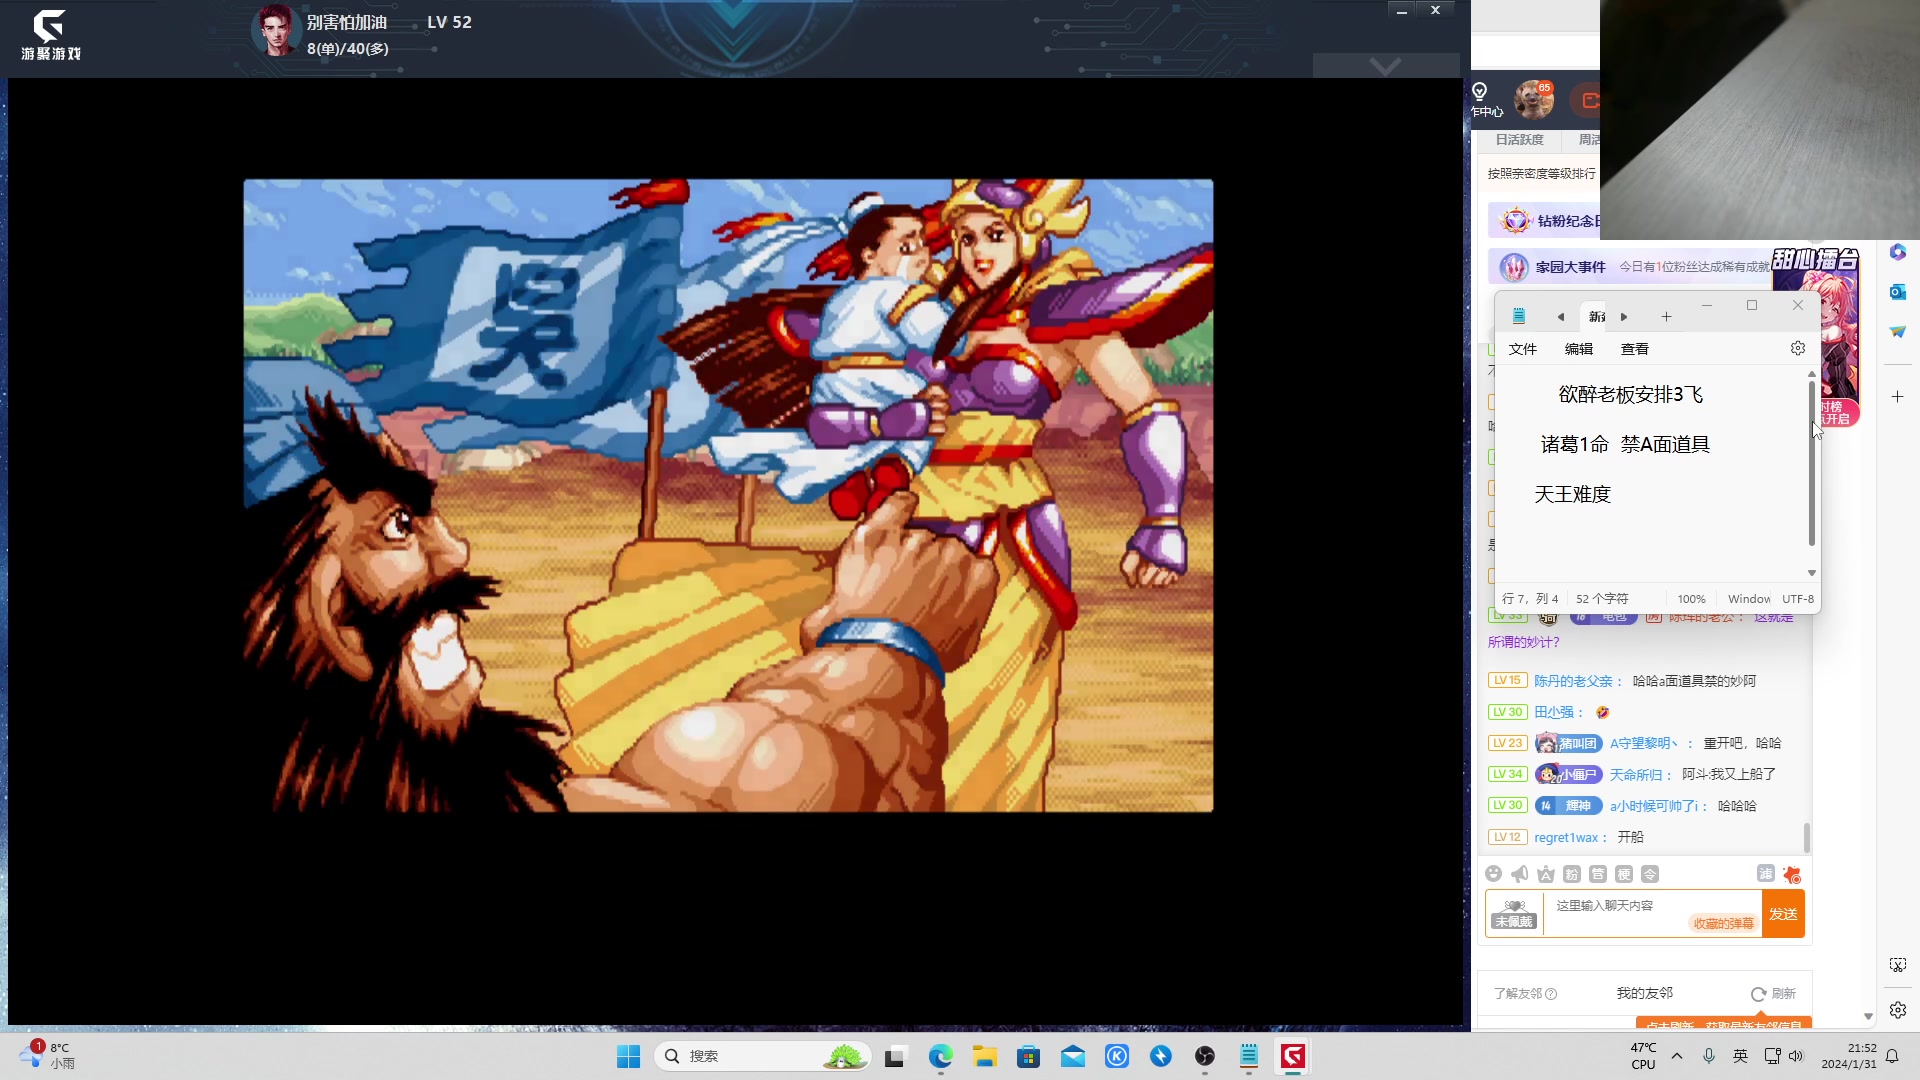
Task: Click the taskbar search box
Action: tap(762, 1056)
